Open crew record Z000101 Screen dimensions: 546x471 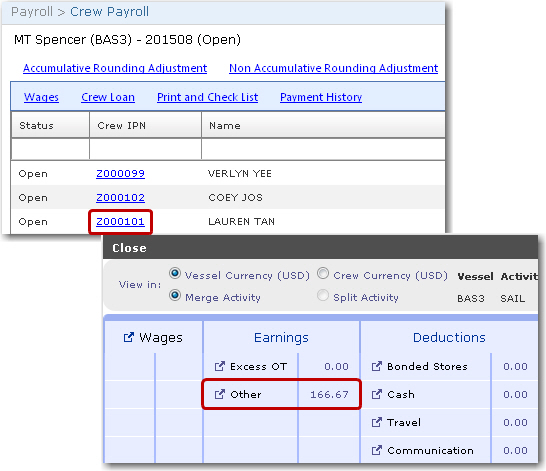[x=120, y=222]
